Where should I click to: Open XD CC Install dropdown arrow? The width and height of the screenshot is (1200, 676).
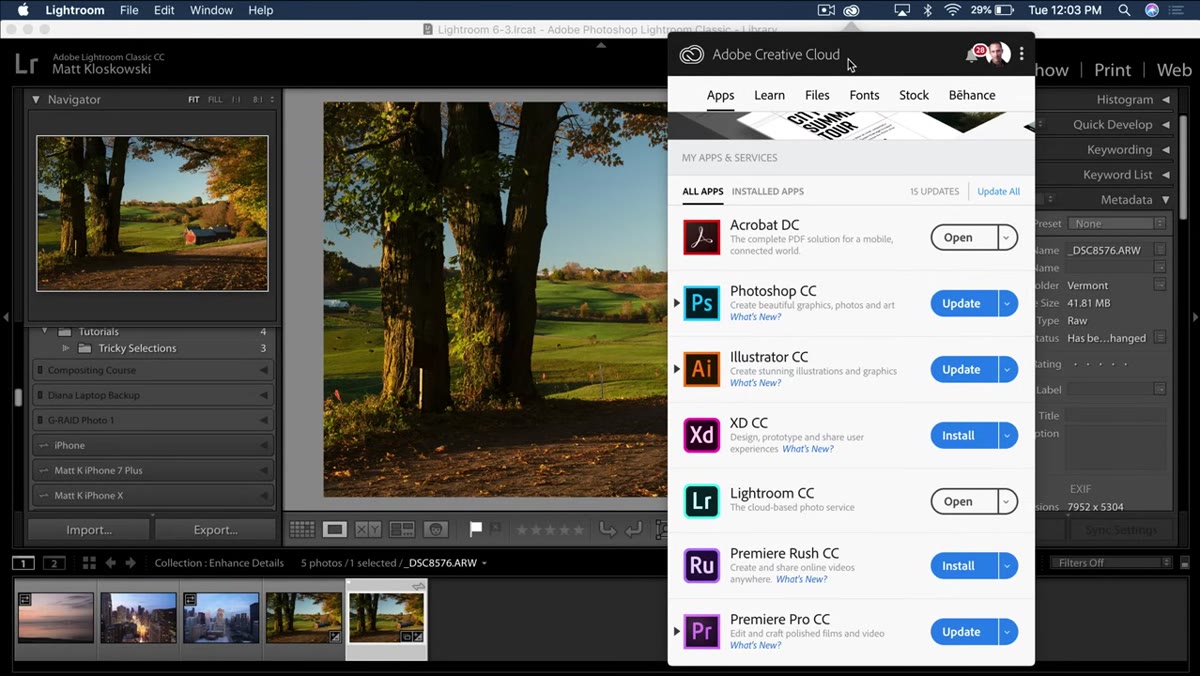tap(1008, 436)
